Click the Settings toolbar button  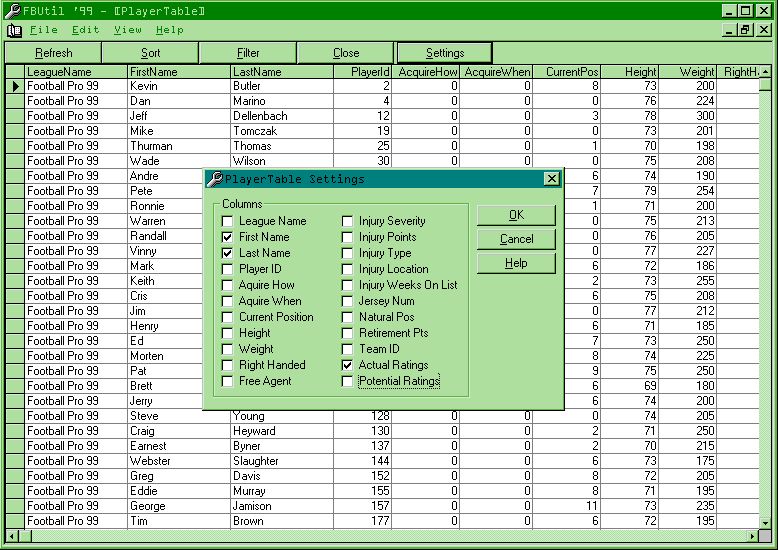pyautogui.click(x=445, y=53)
